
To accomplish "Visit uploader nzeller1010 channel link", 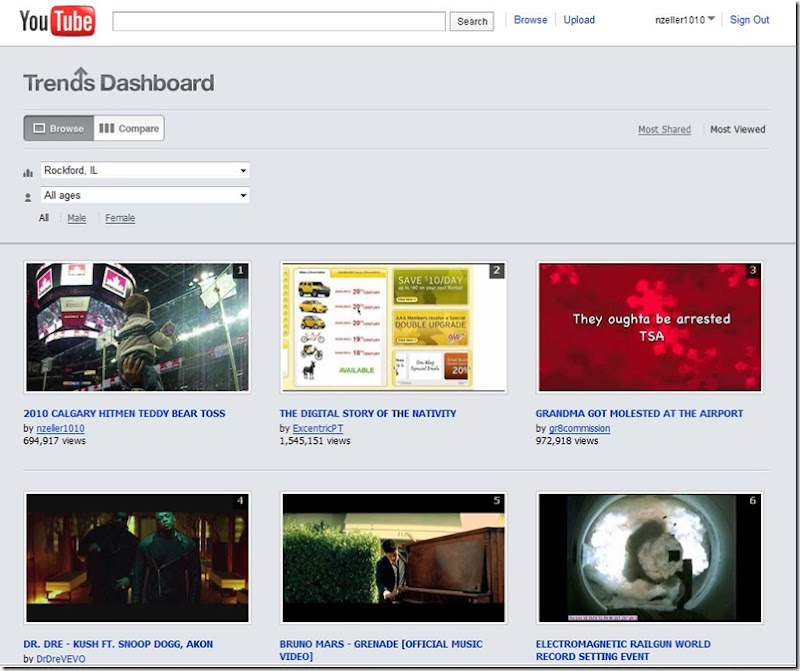I will (x=60, y=429).
